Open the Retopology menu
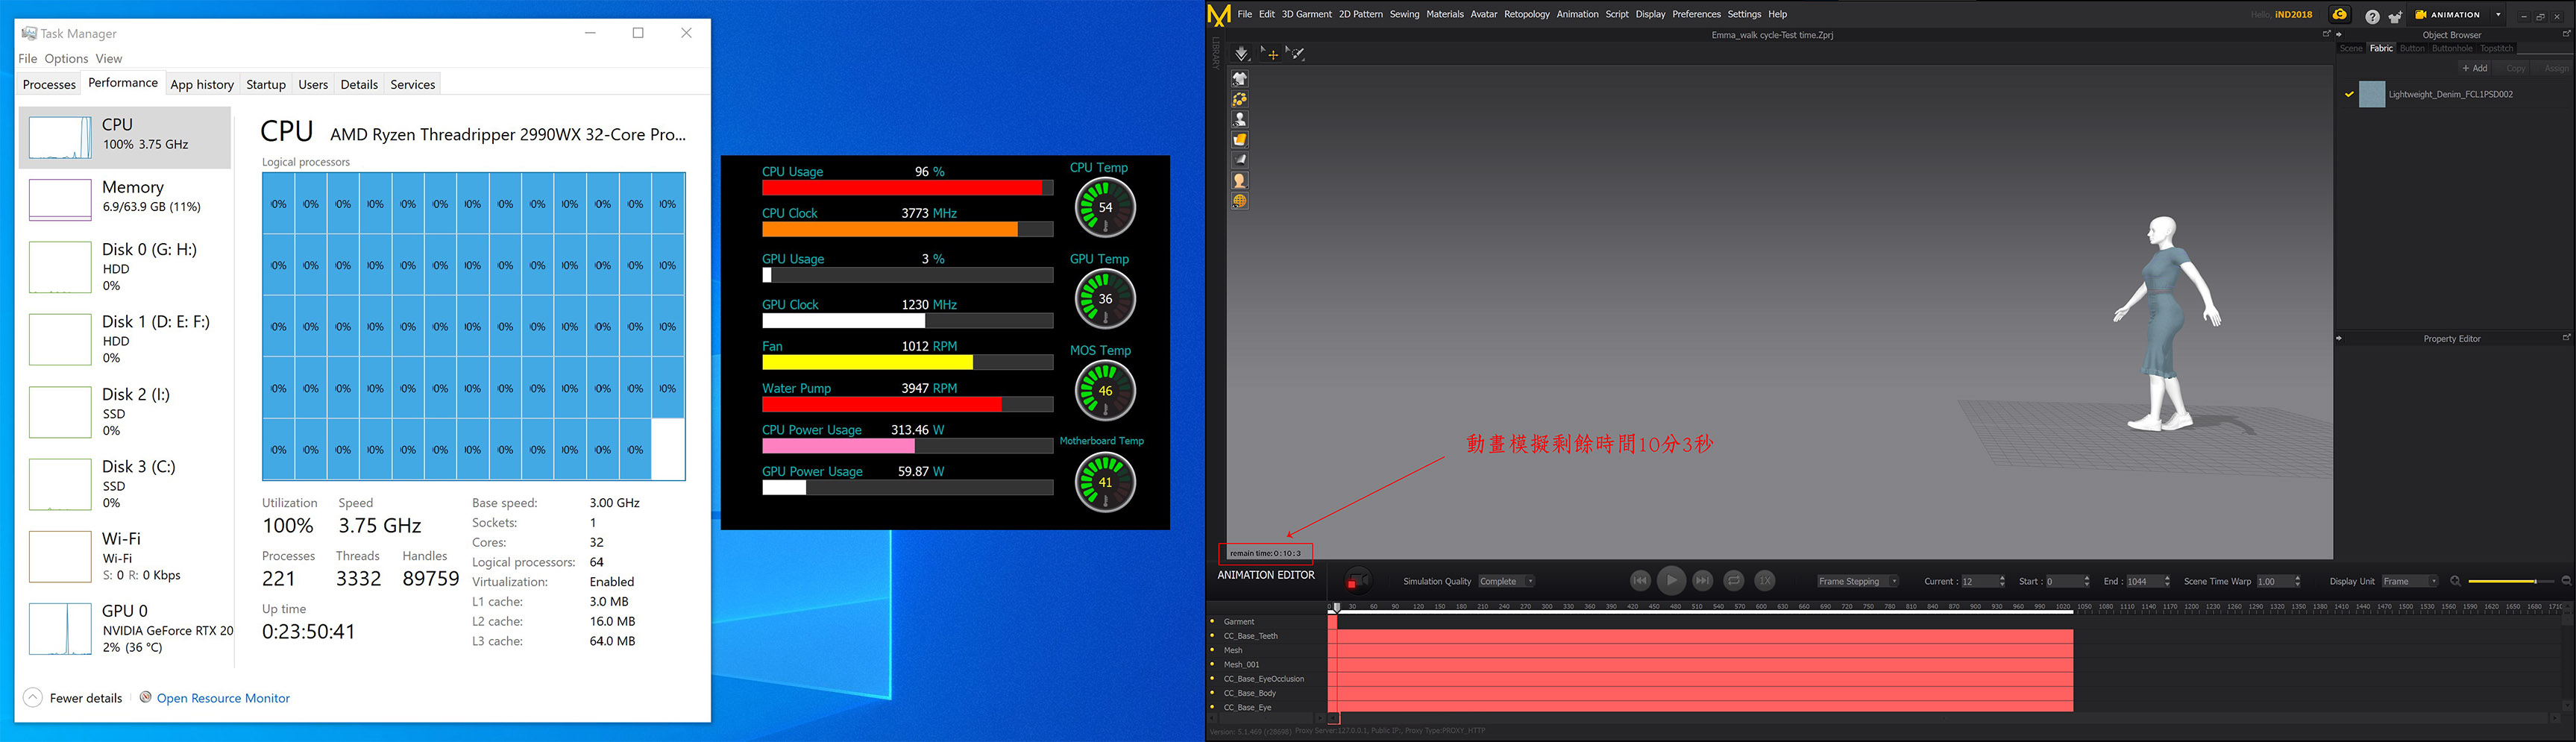This screenshot has width=2576, height=742. pos(1527,14)
